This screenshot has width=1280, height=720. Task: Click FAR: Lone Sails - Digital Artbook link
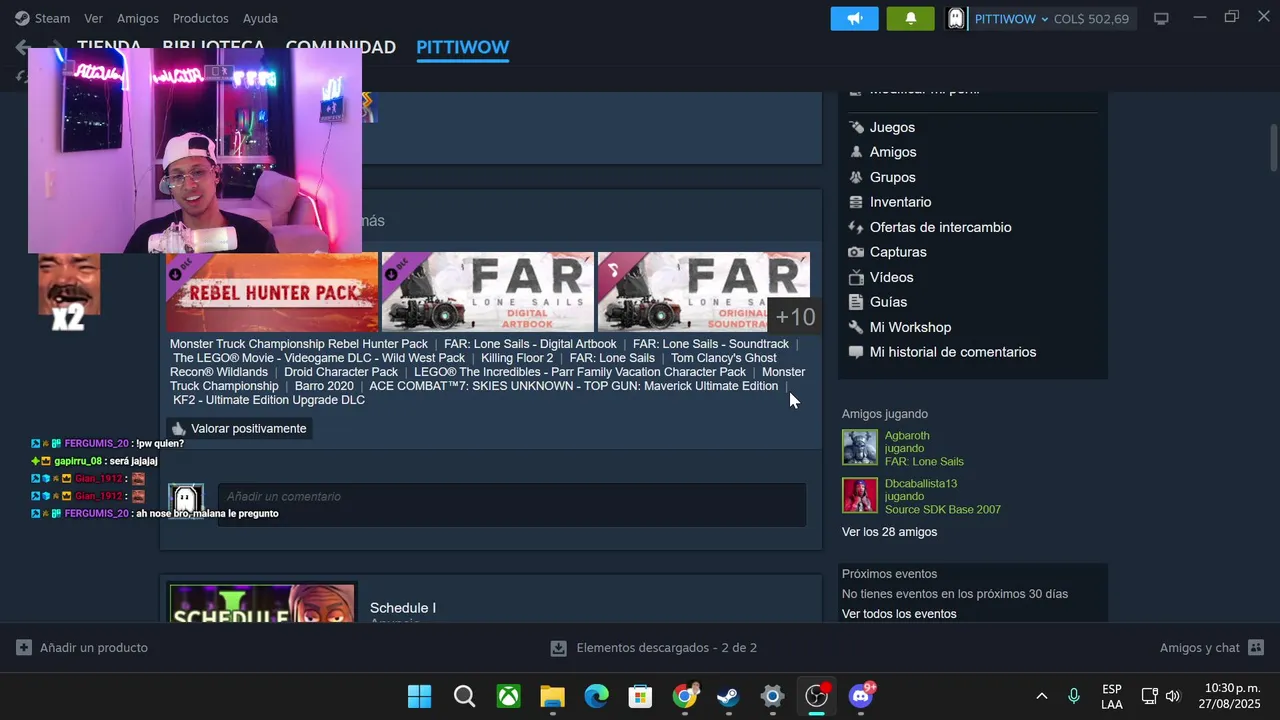530,344
